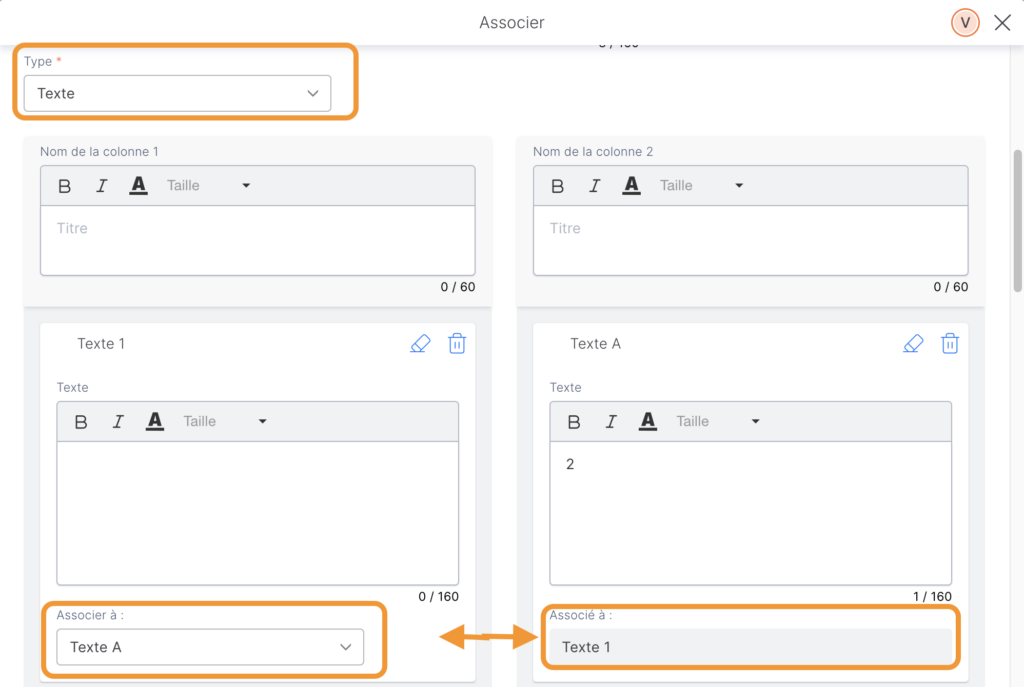Open text color in column 1 name editor
This screenshot has width=1024, height=687.
click(x=138, y=186)
